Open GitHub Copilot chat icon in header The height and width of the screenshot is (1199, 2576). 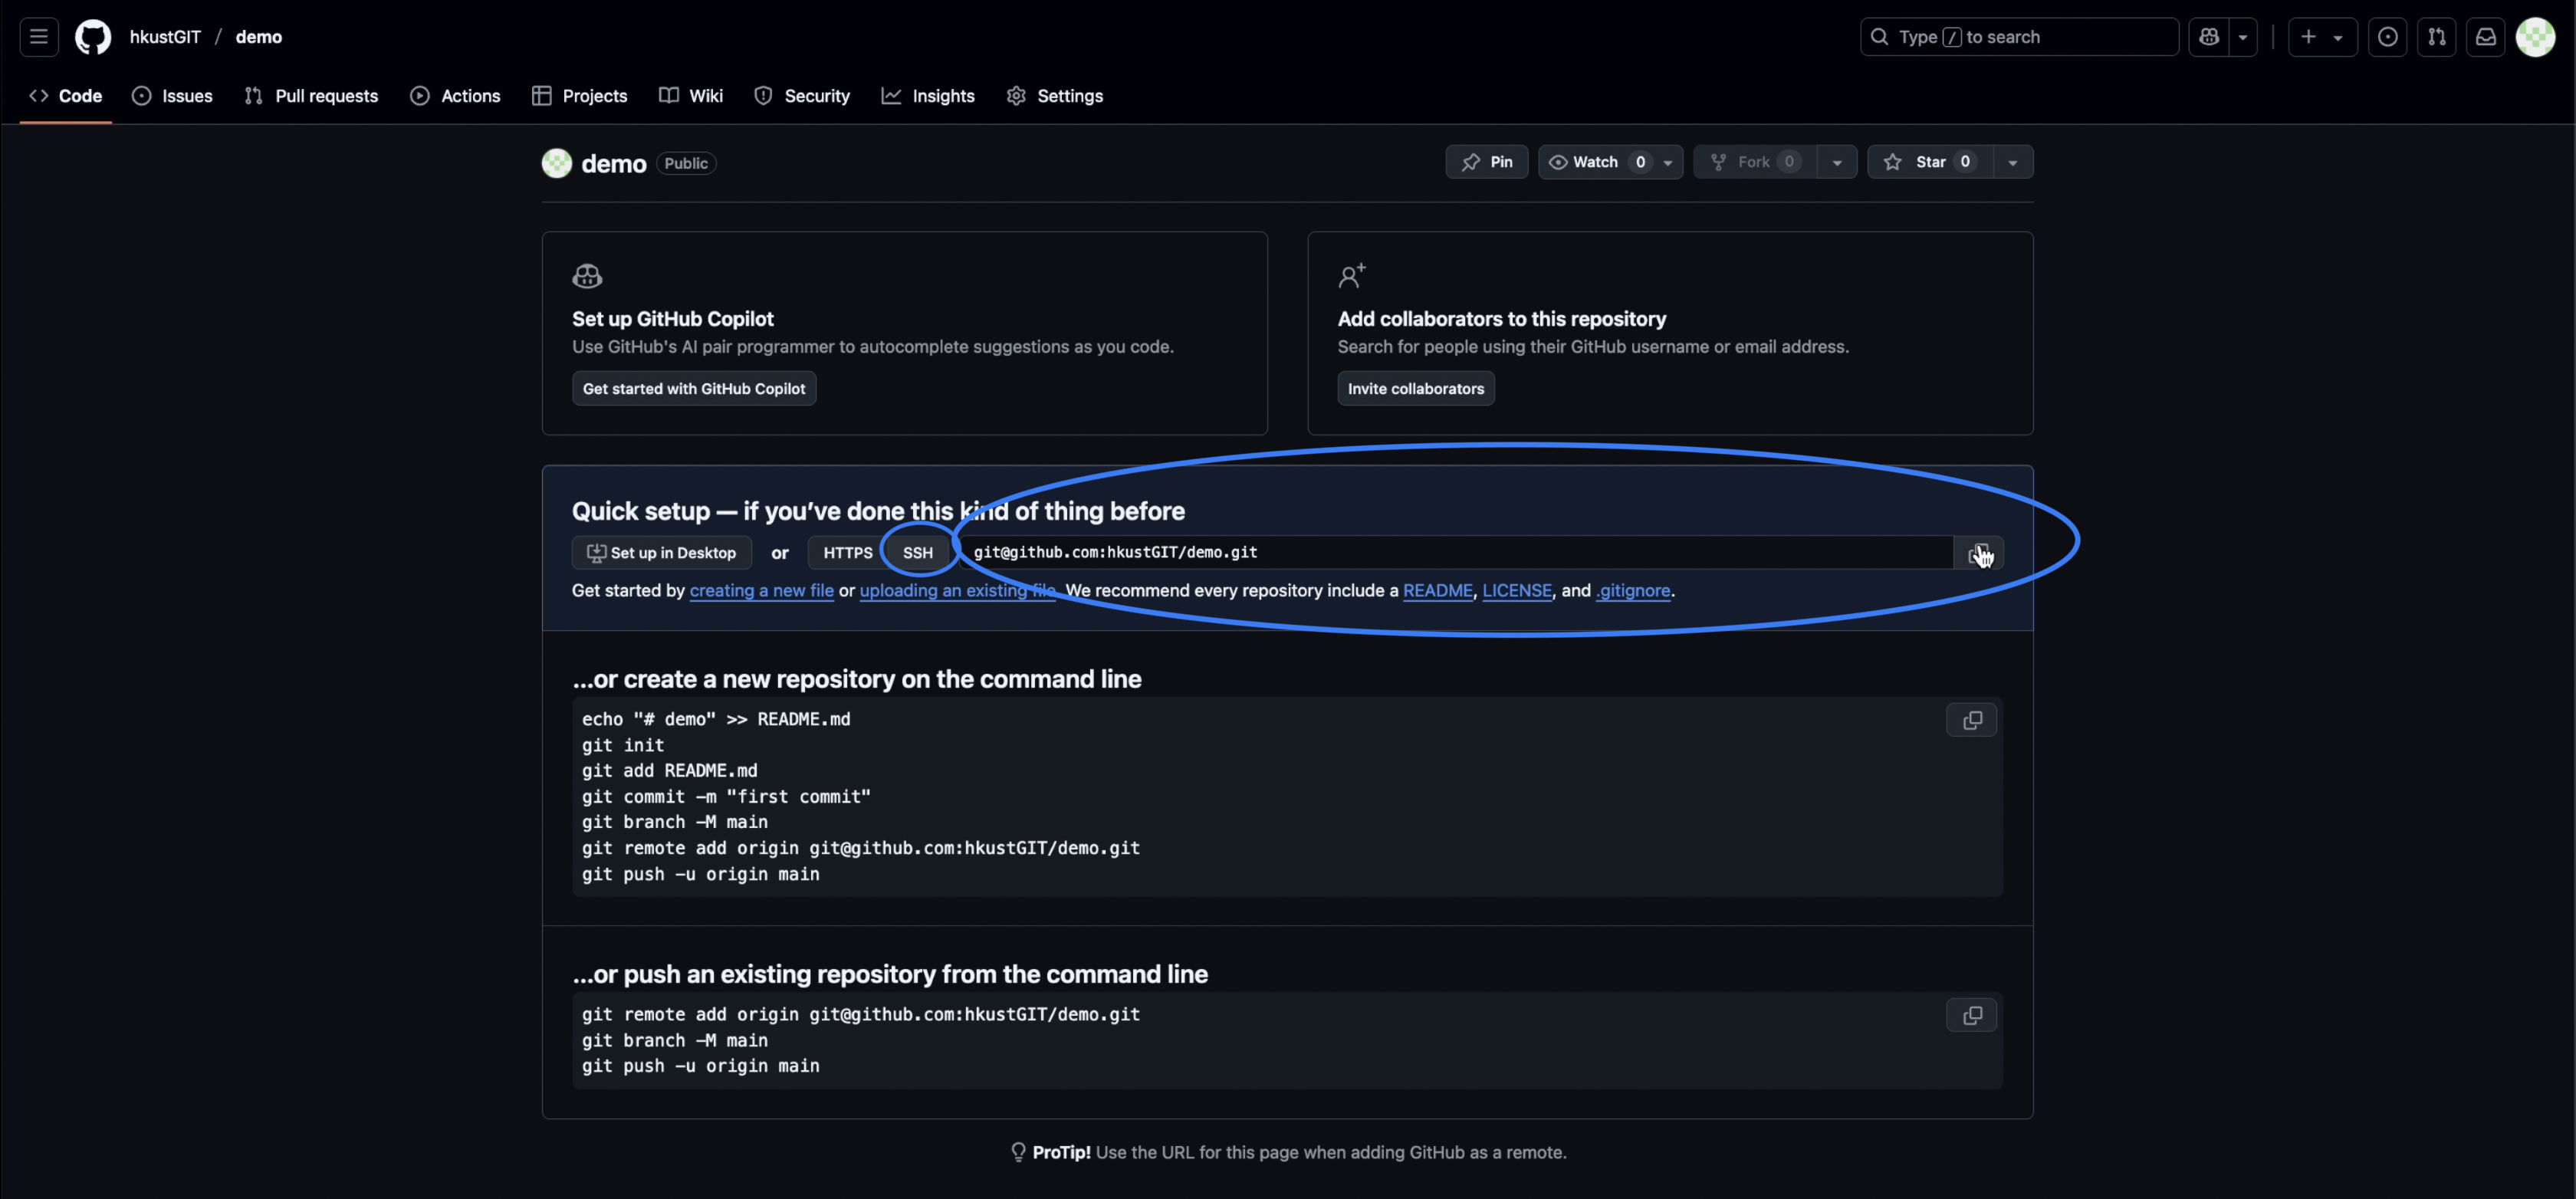tap(2209, 36)
